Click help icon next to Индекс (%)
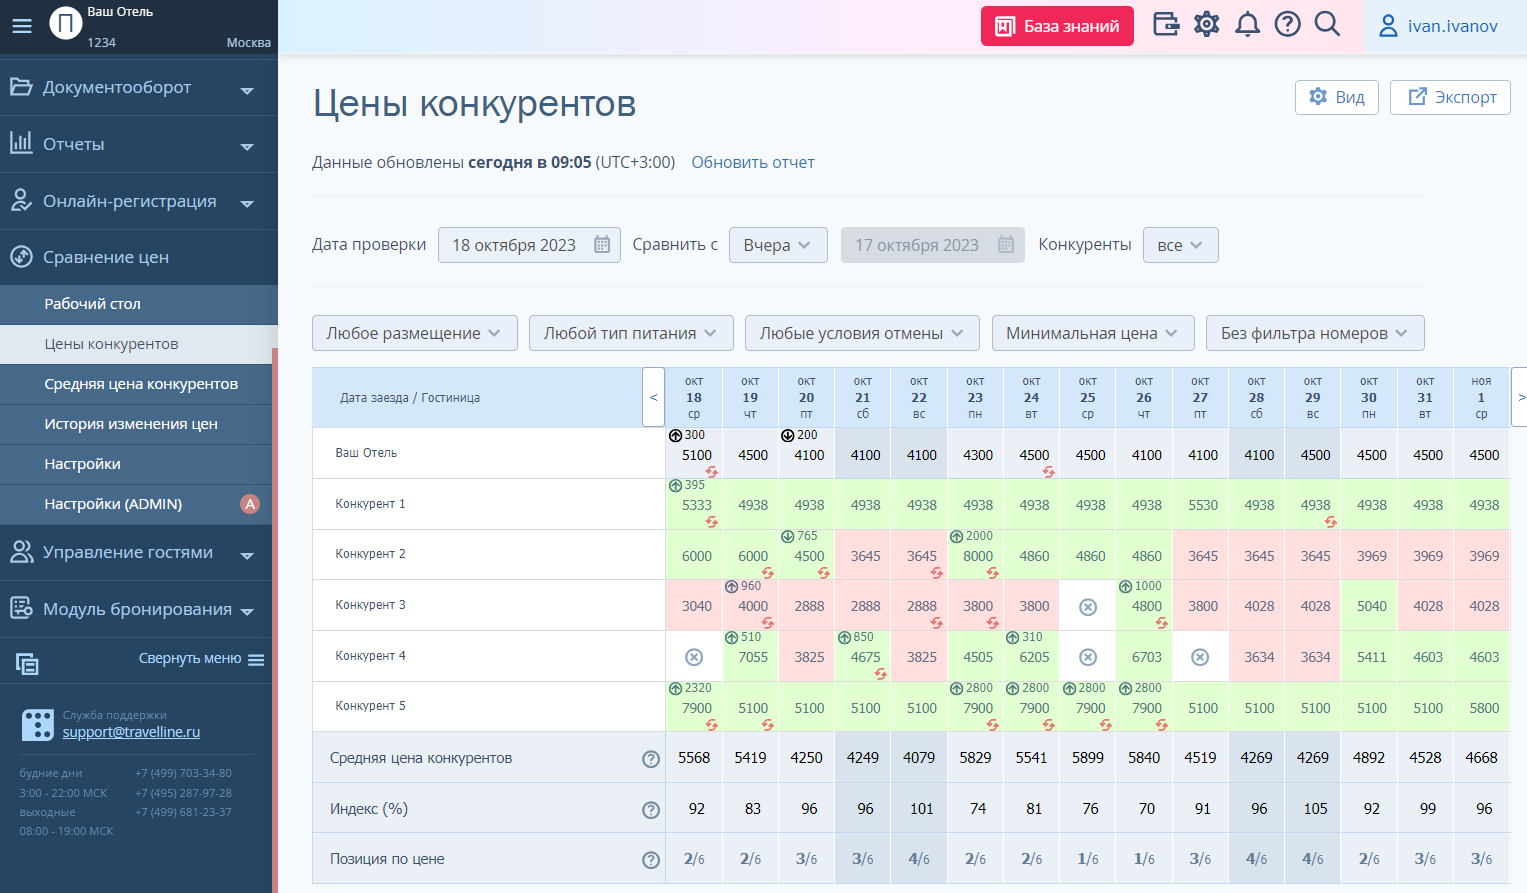Viewport: 1527px width, 893px height. pos(651,809)
